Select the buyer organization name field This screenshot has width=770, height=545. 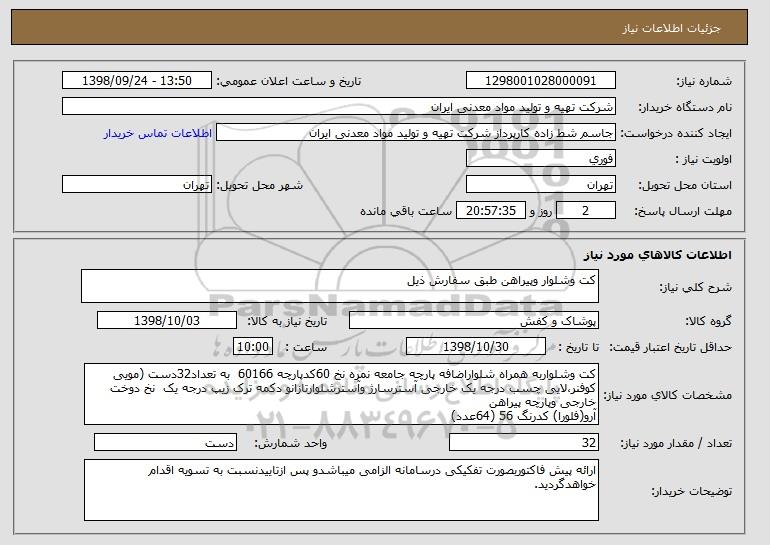[x=339, y=107]
